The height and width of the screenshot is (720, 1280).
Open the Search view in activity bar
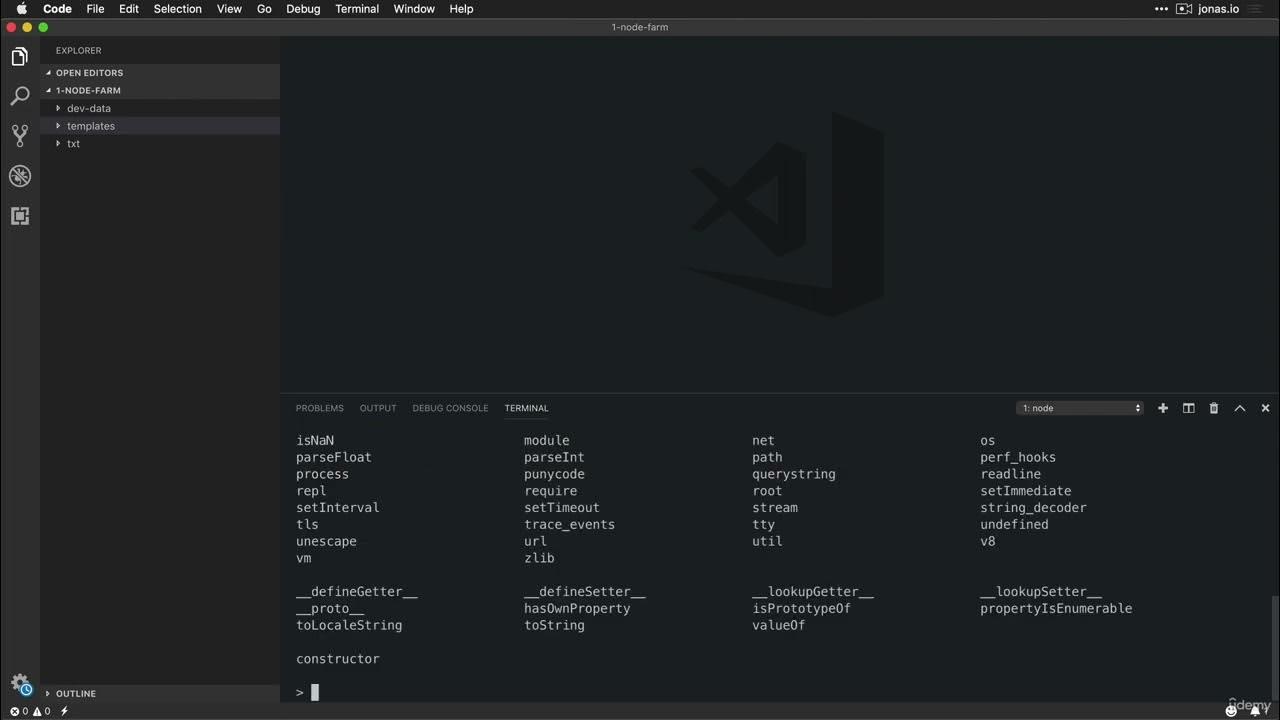[20, 96]
